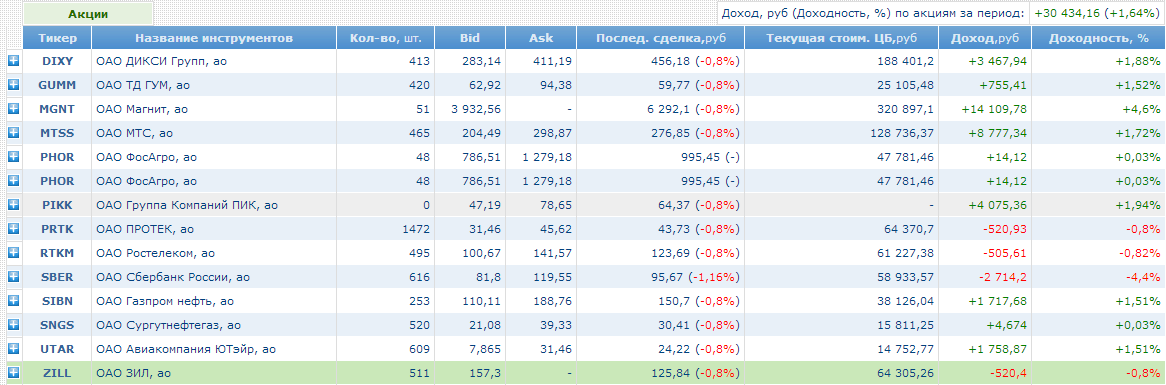Sort by the Тикер column header
This screenshot has height=385, width=1166.
[x=57, y=38]
